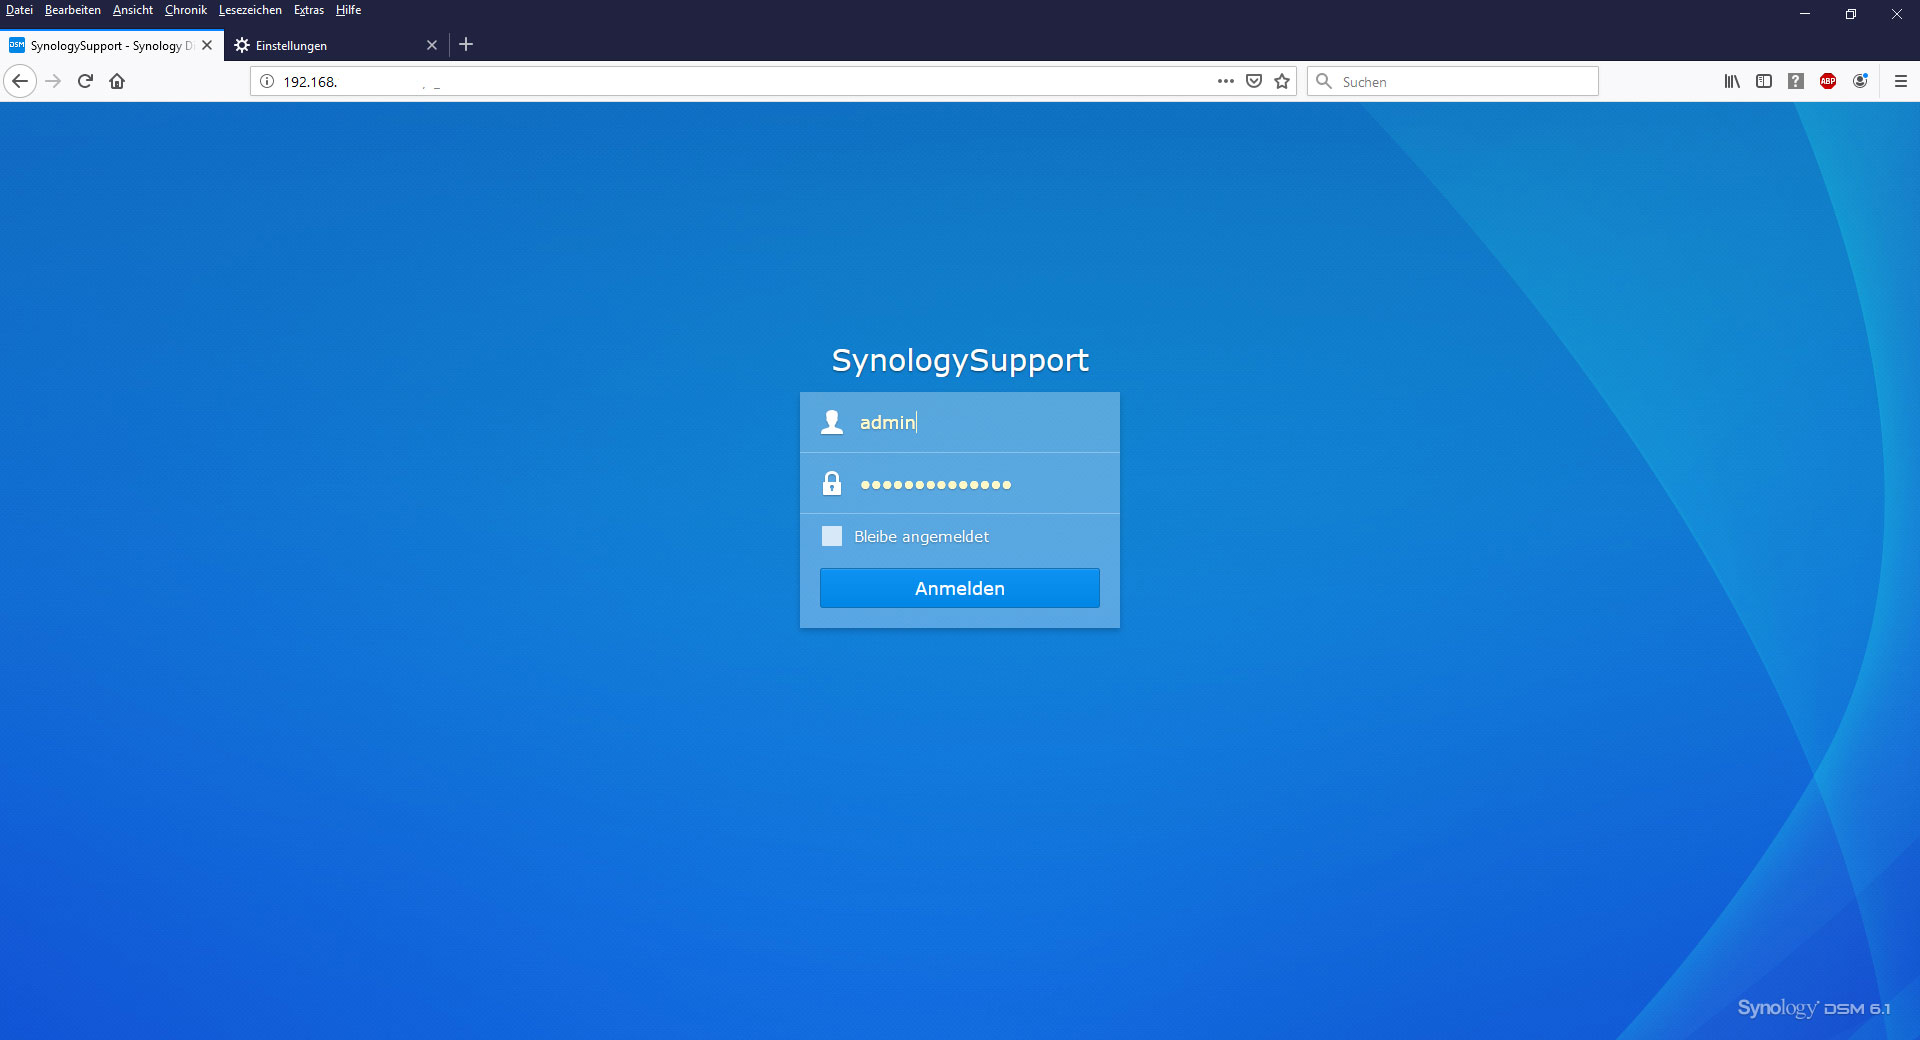Bookmark this page with the star
The image size is (1920, 1040).
tap(1282, 81)
